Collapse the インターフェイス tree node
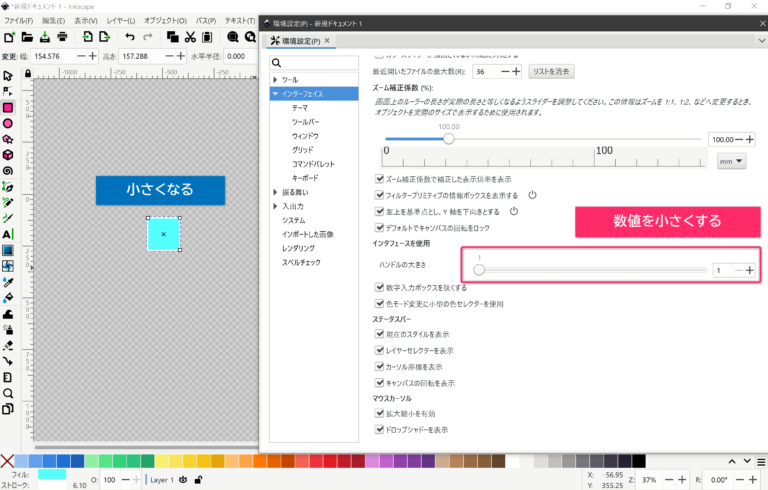 pyautogui.click(x=275, y=94)
